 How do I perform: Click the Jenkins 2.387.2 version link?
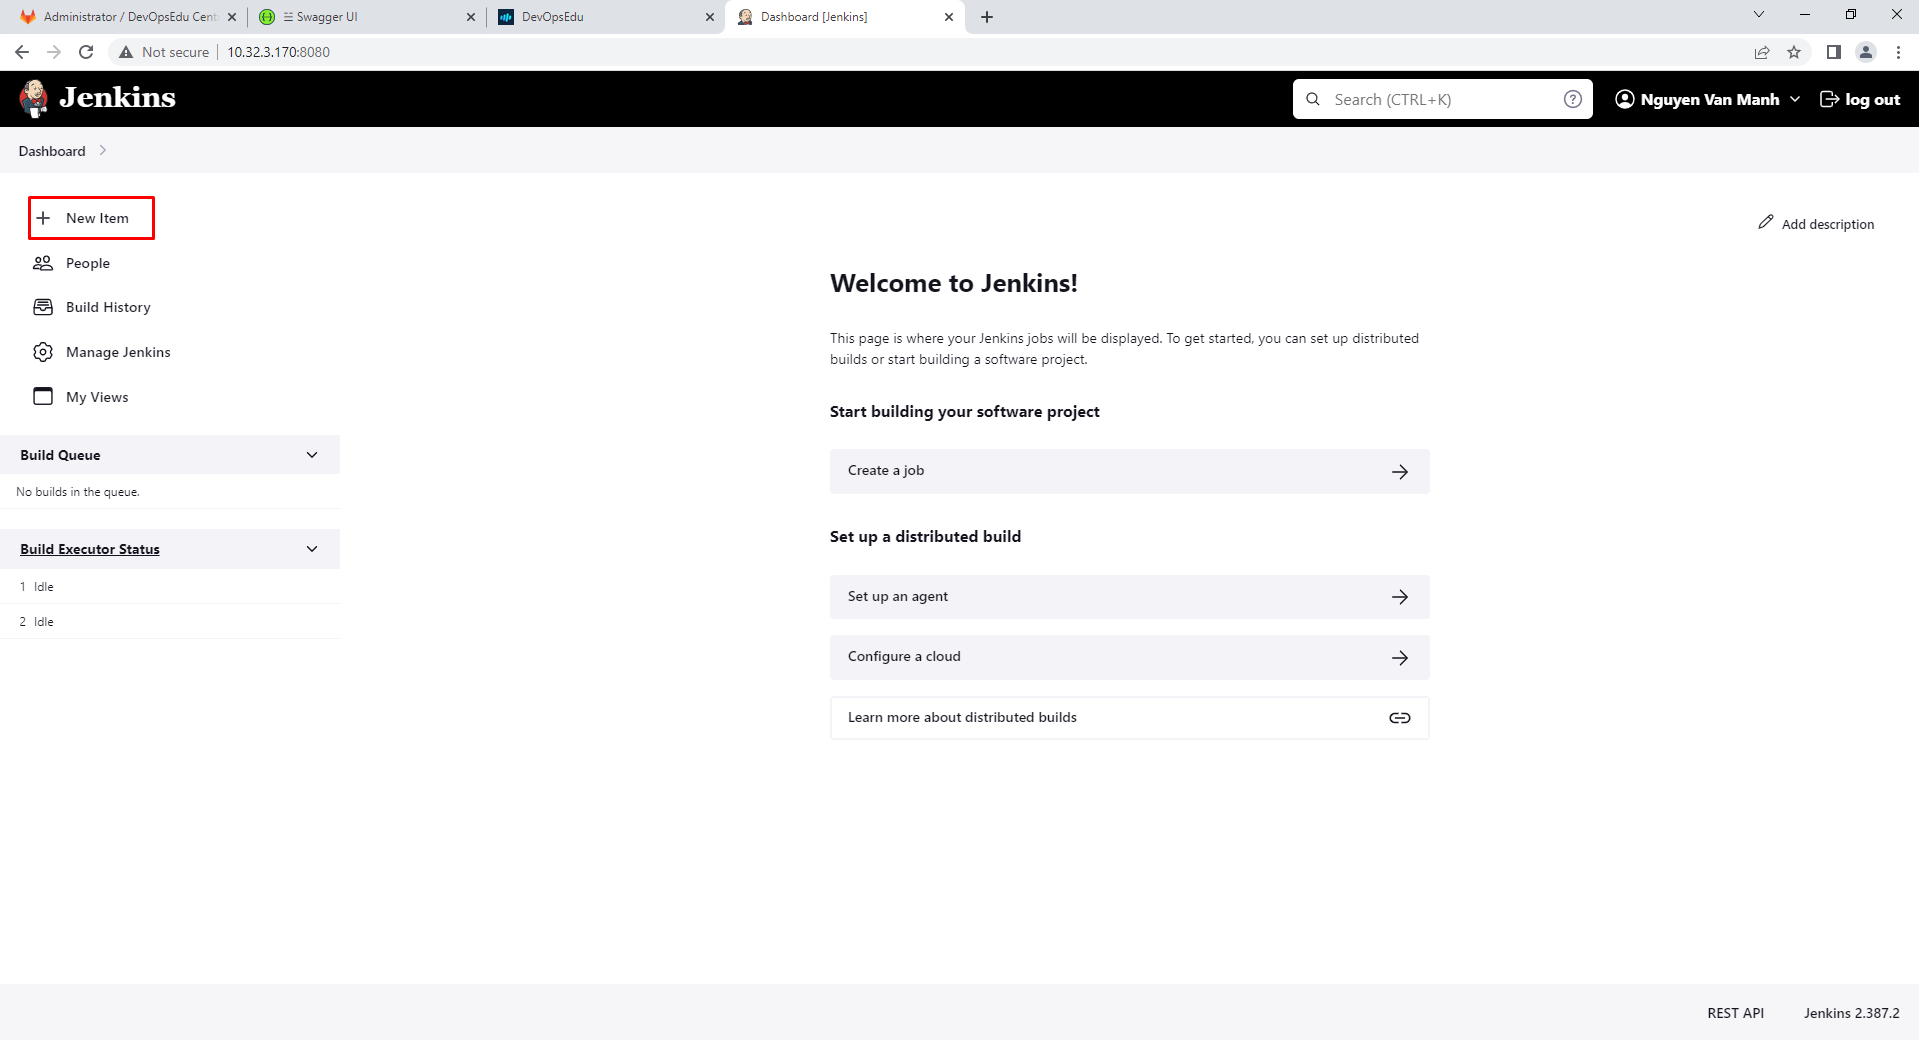click(1851, 1013)
